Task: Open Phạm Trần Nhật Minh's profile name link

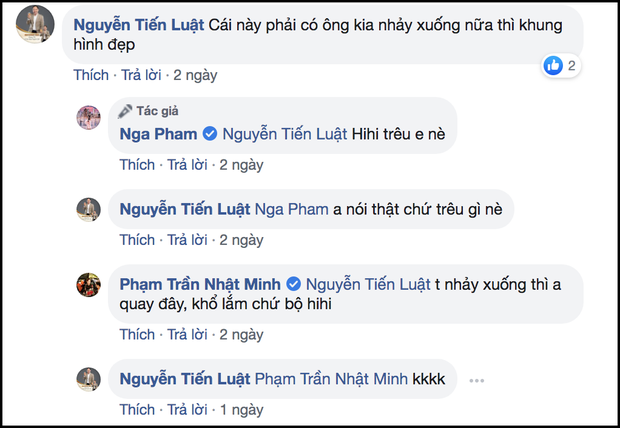Action: coord(201,284)
